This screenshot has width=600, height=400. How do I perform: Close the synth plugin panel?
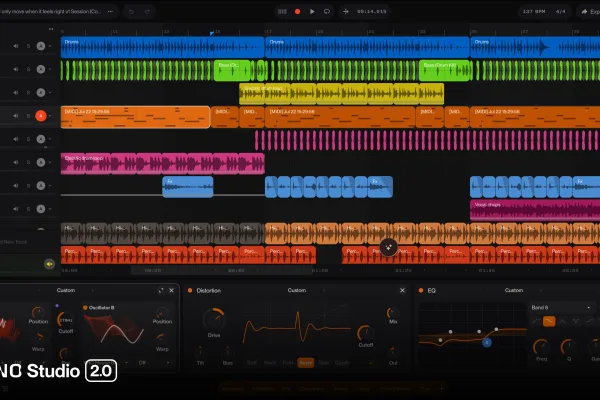point(171,291)
